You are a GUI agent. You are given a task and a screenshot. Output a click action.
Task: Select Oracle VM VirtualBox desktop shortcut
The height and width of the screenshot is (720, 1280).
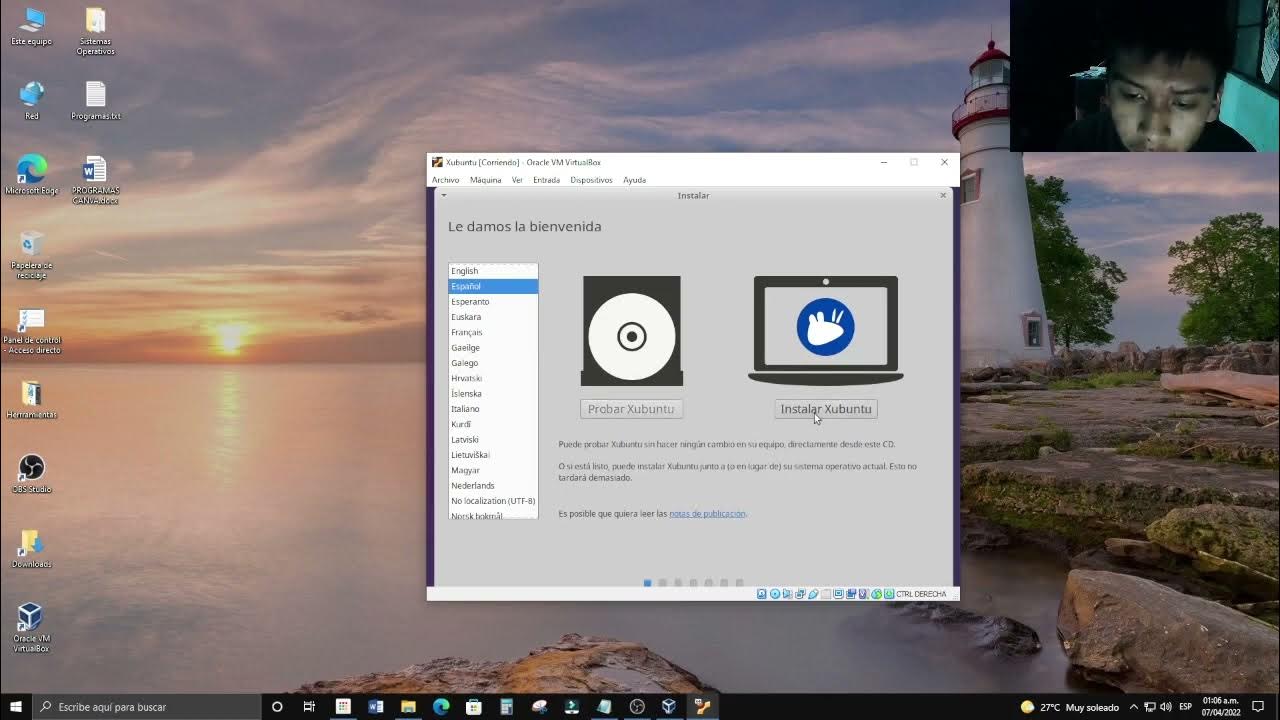click(x=32, y=628)
